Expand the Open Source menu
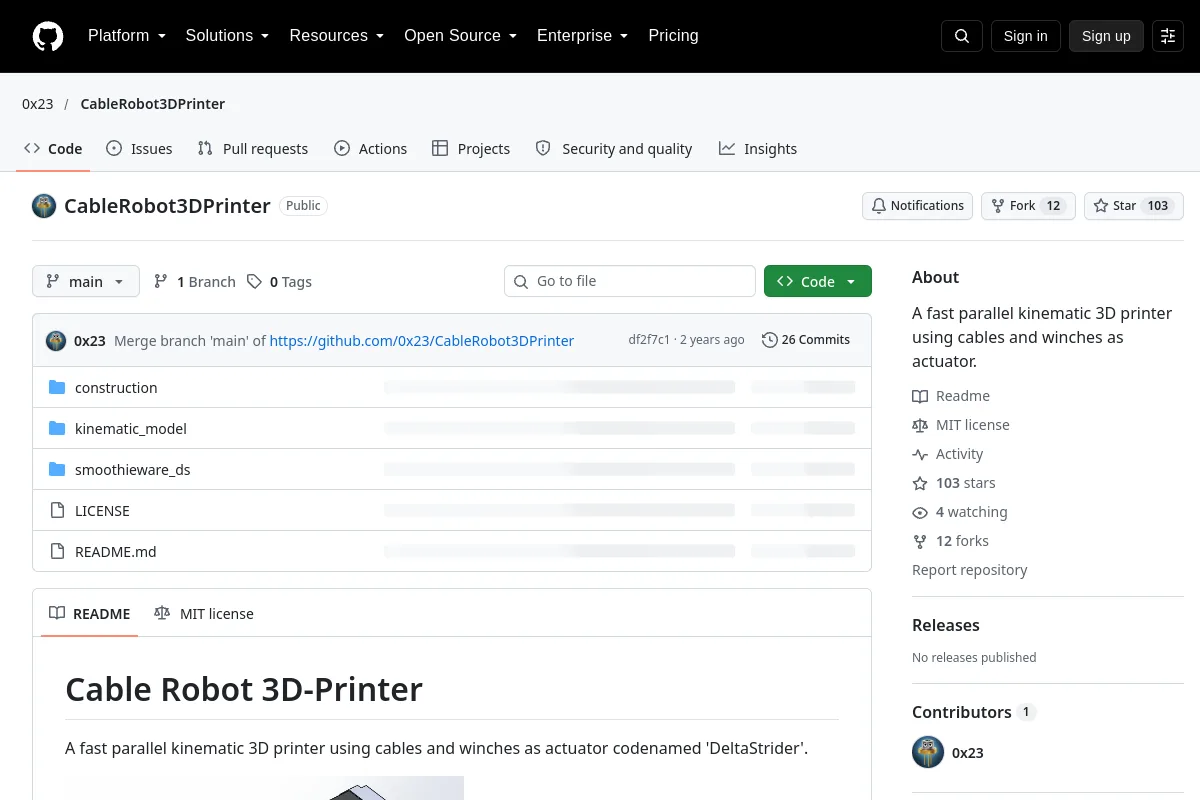Viewport: 1200px width, 800px height. pos(460,36)
